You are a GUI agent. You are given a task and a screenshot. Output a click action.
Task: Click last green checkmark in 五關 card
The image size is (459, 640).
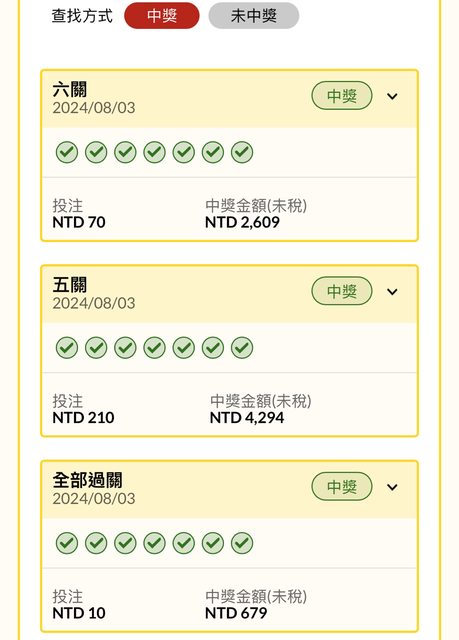click(242, 348)
